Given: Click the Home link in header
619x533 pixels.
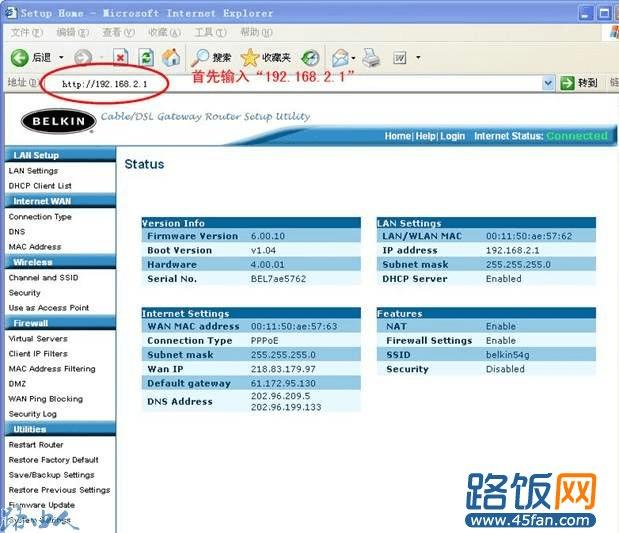Looking at the screenshot, I should coord(398,136).
